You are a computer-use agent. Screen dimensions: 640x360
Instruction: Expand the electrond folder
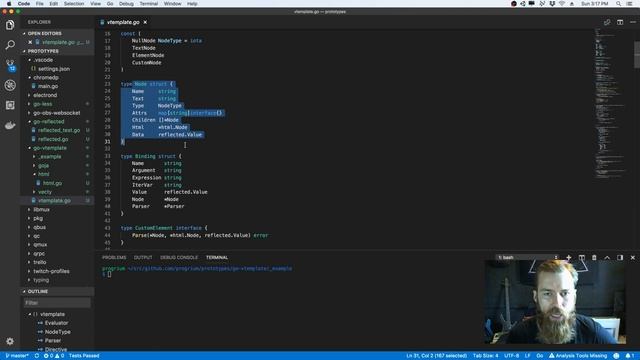pos(45,95)
